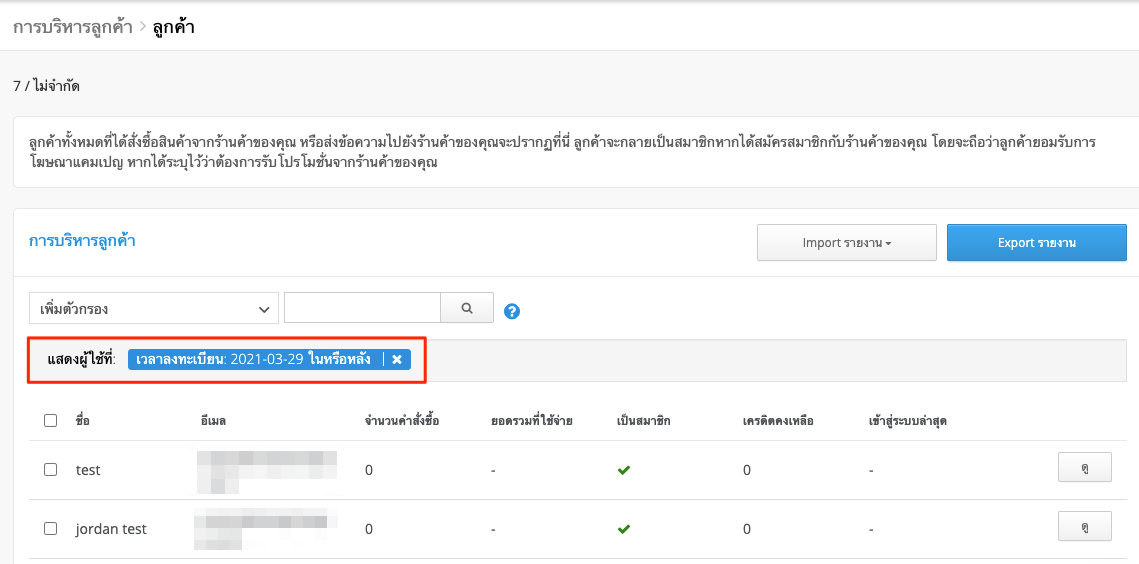Sort by เข้าสู่ระบบล่าสุด column header
This screenshot has width=1139, height=564.
tap(907, 421)
